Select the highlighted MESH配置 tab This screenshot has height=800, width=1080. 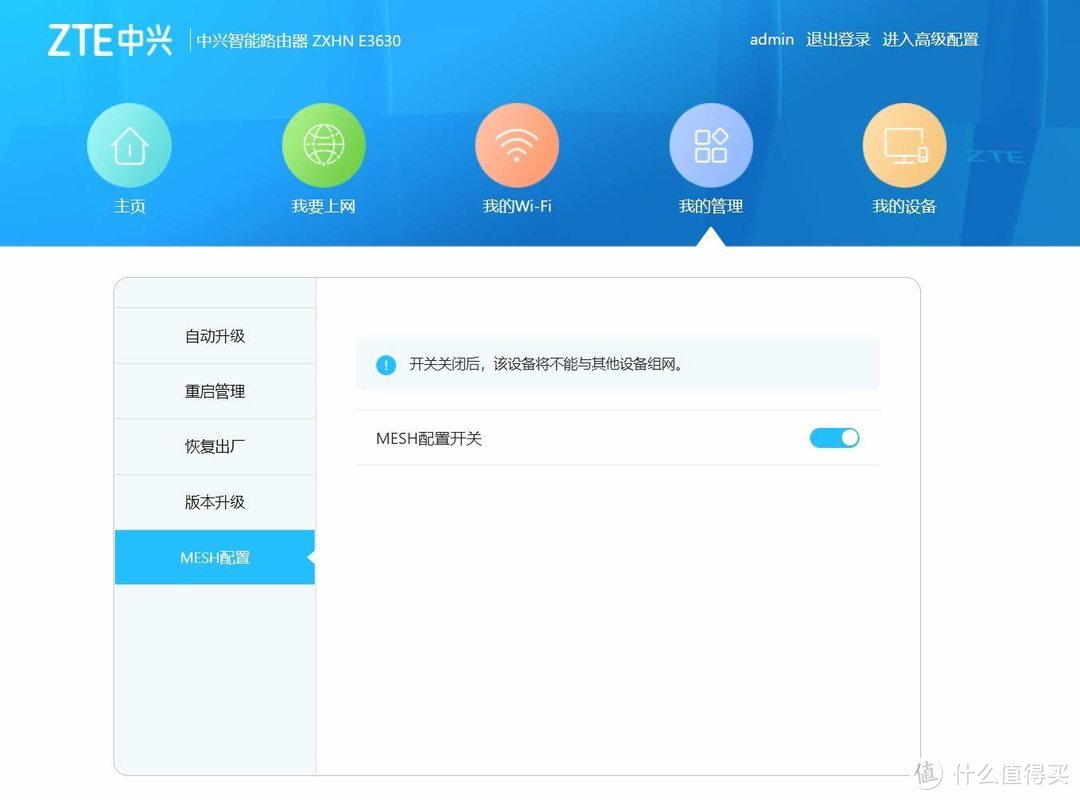point(214,557)
